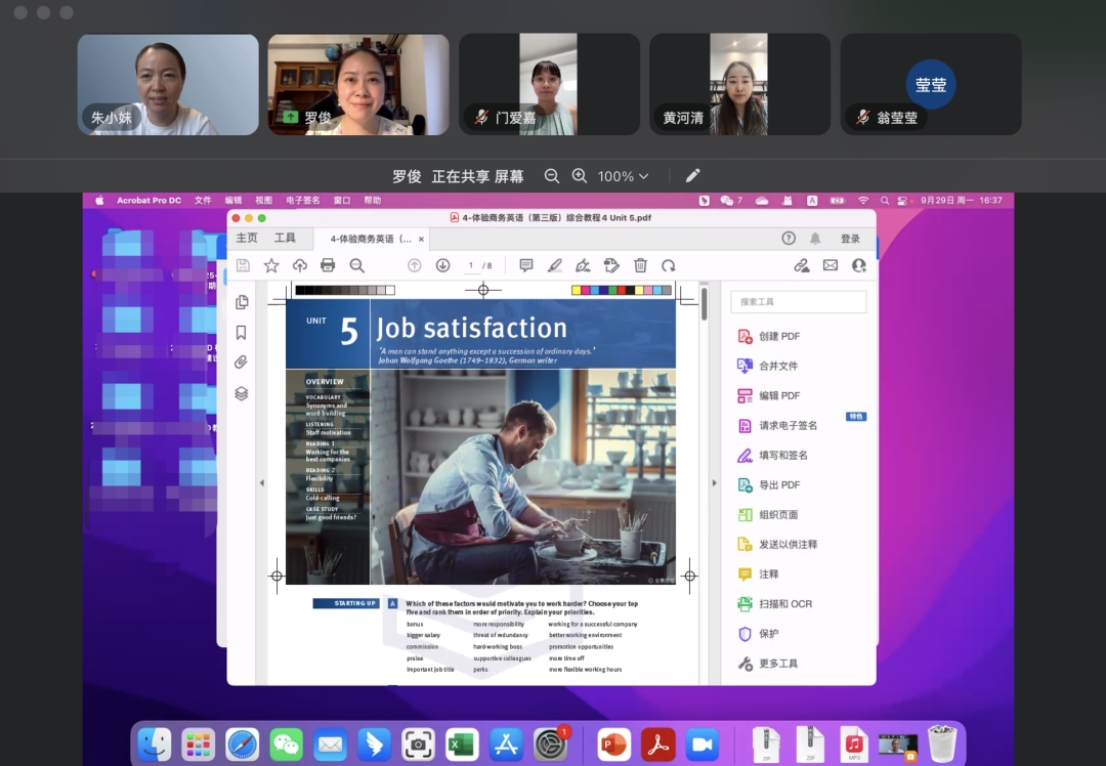The height and width of the screenshot is (766, 1106).
Task: Select the highlighter pen tool
Action: click(555, 265)
